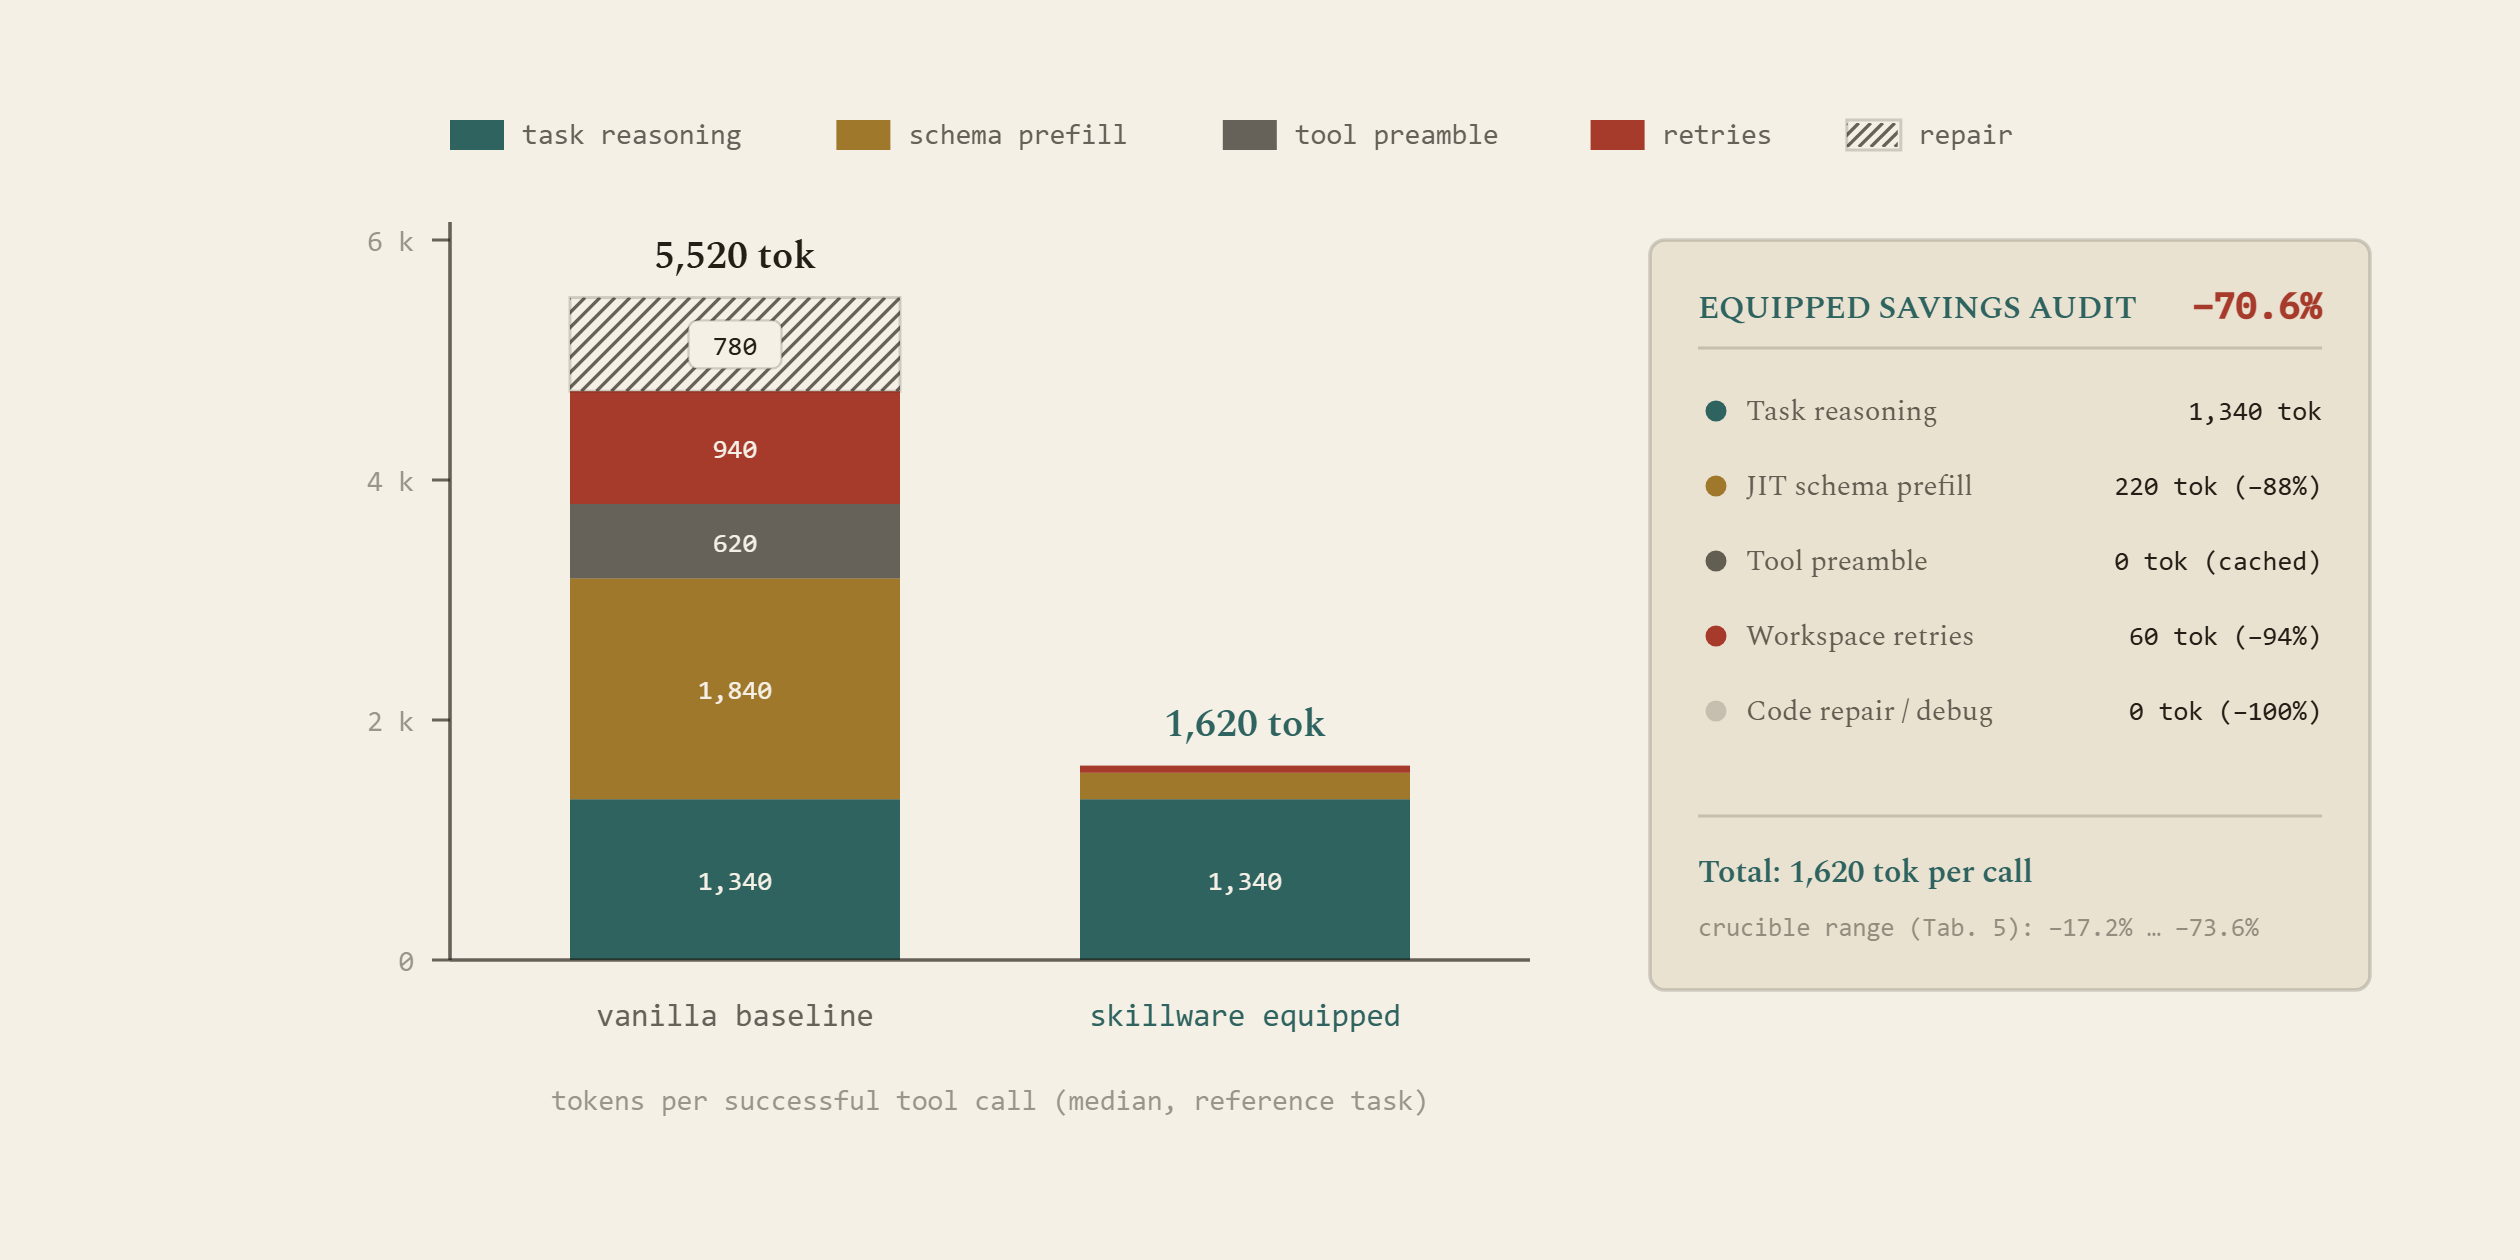The height and width of the screenshot is (1260, 2520).
Task: Select vanilla baseline's teal 1,340 segment
Action: (735, 880)
